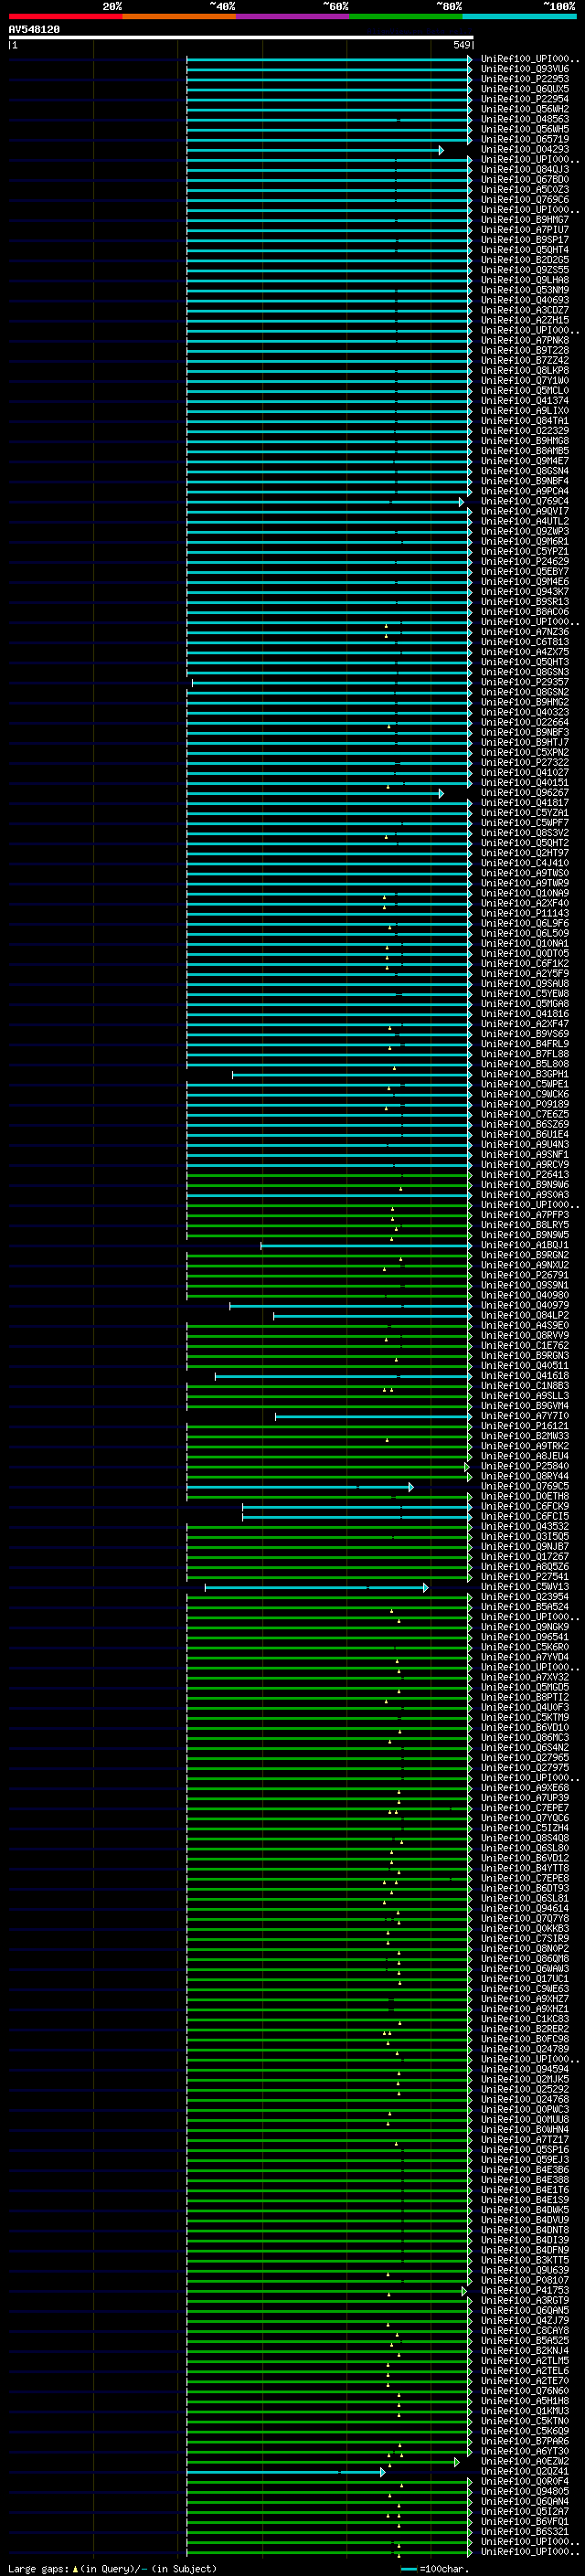Click the green ~80% identity legend segment
The height and width of the screenshot is (2576, 585).
[x=406, y=16]
